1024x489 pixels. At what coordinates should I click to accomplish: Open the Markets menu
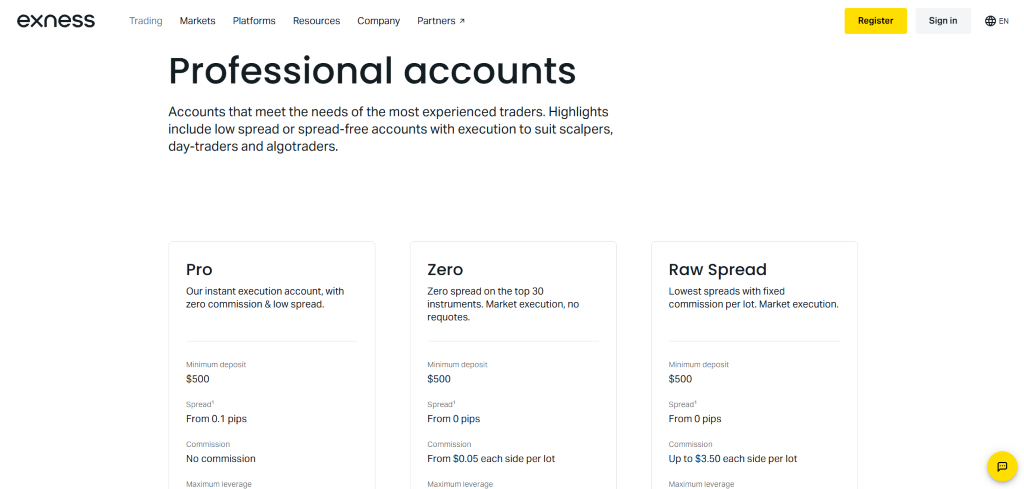coord(197,21)
